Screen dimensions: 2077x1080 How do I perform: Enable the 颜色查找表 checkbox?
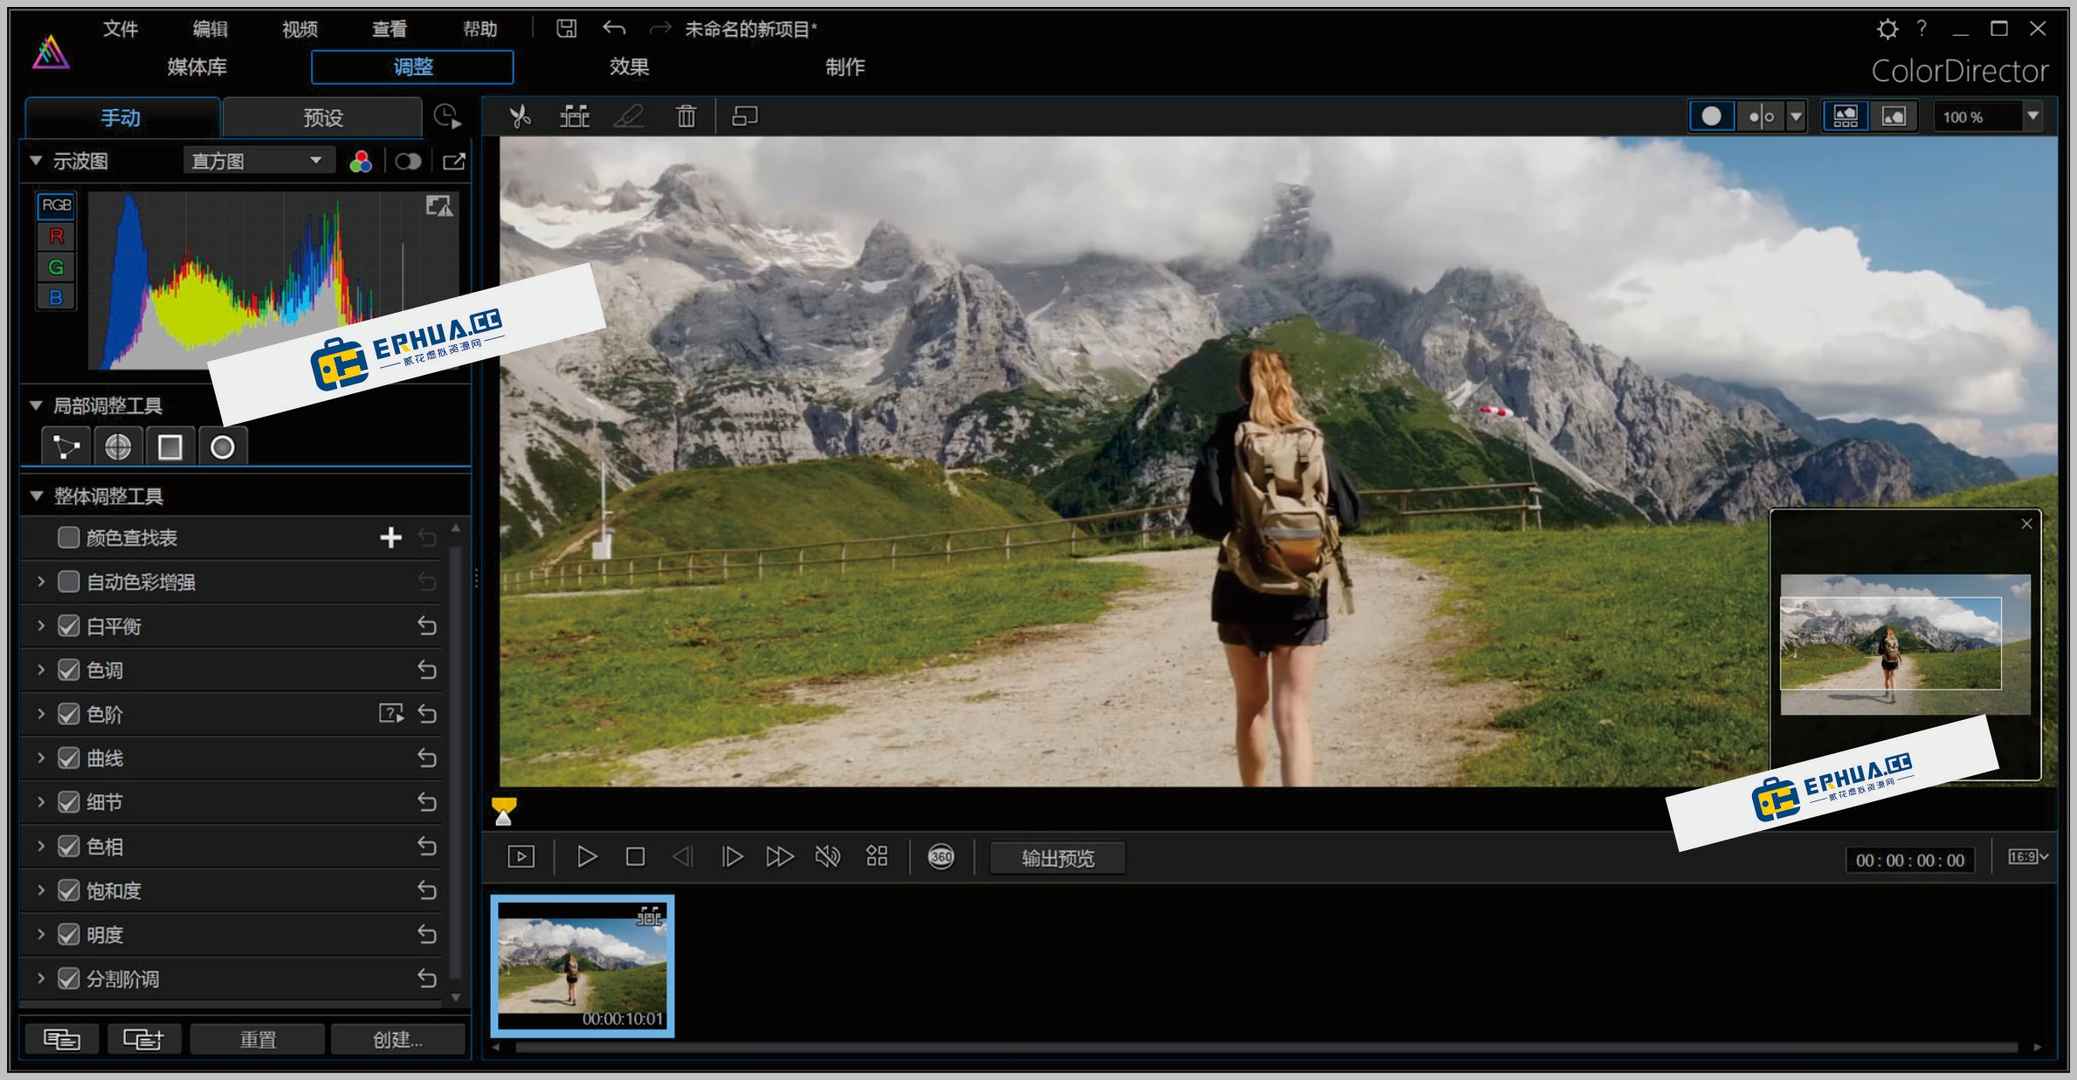click(x=68, y=538)
